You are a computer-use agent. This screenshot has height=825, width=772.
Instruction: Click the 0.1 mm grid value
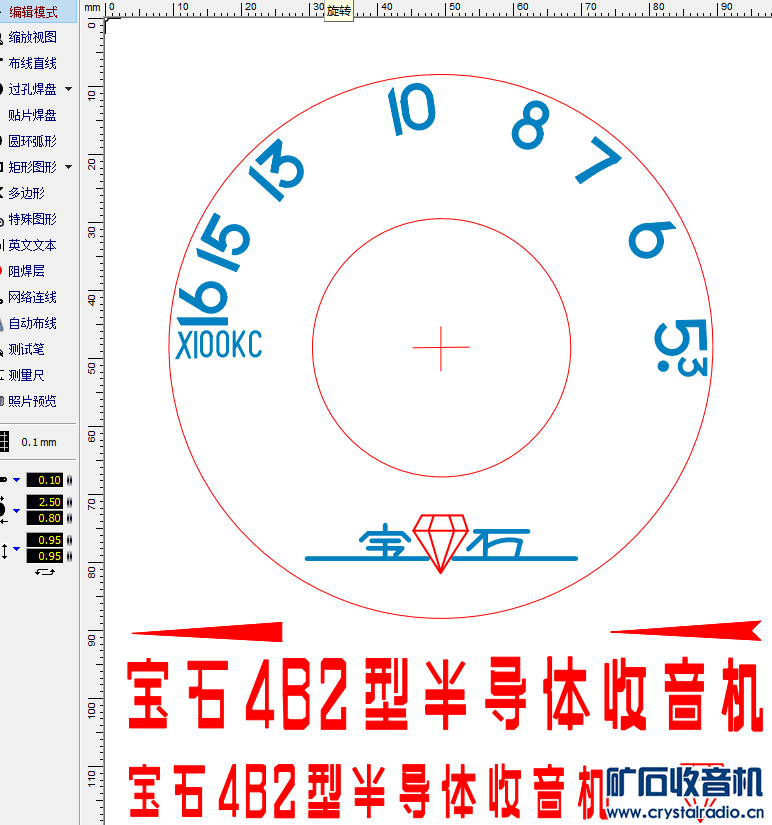[39, 442]
